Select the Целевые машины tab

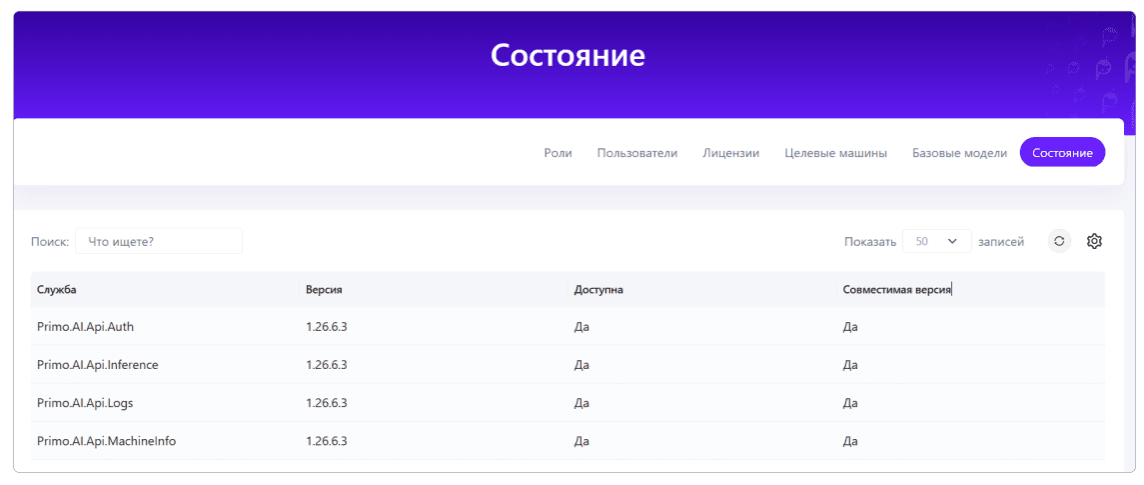[836, 153]
